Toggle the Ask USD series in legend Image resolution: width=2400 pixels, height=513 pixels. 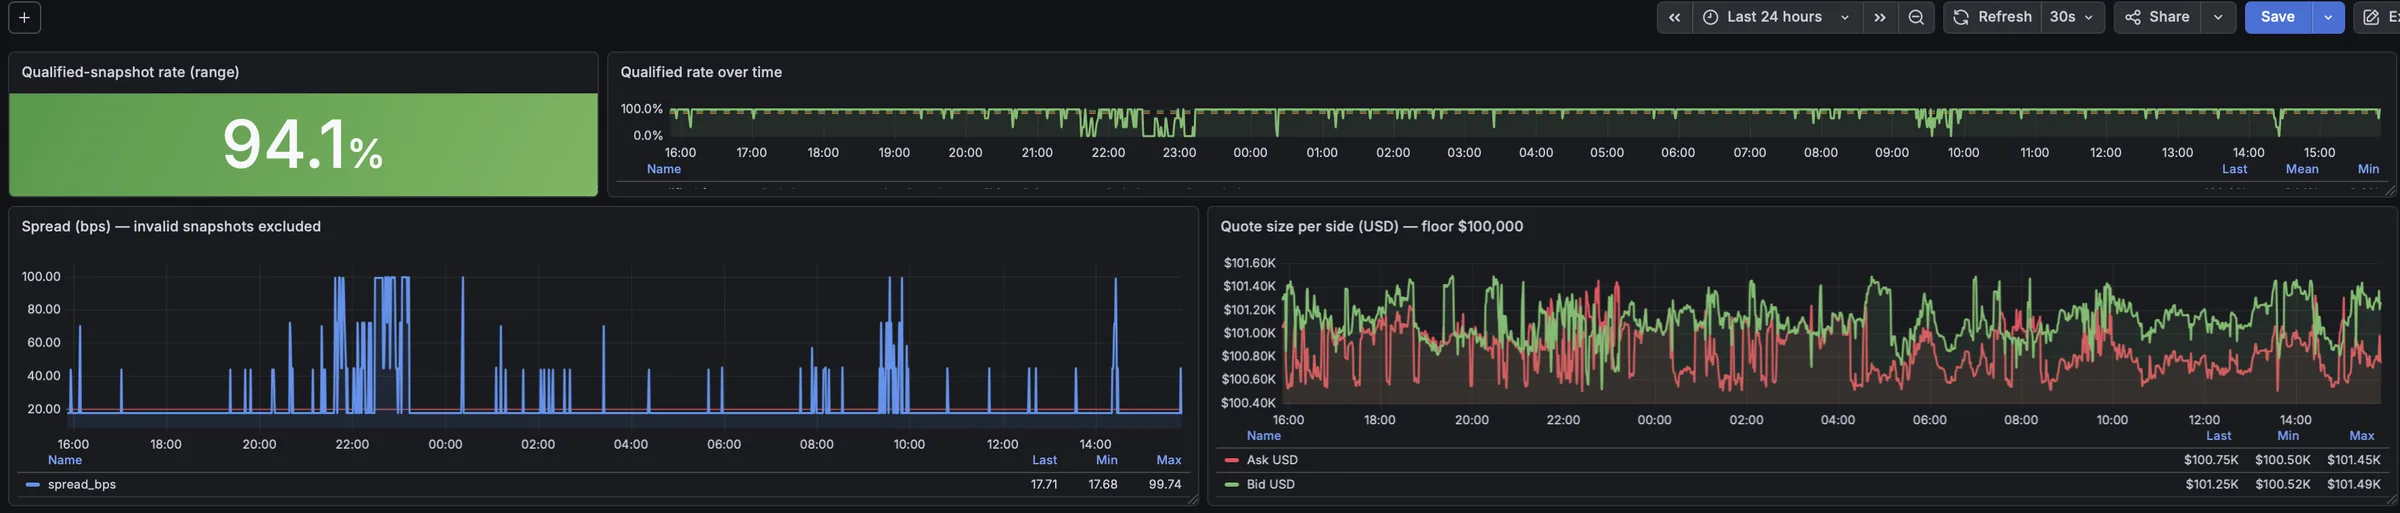pos(1272,460)
